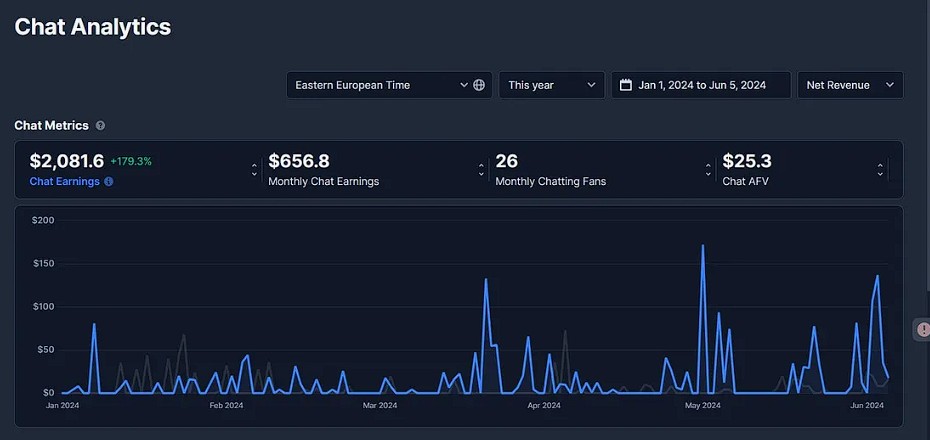Image resolution: width=930 pixels, height=440 pixels.
Task: Expand the Net Revenue dropdown
Action: (849, 85)
